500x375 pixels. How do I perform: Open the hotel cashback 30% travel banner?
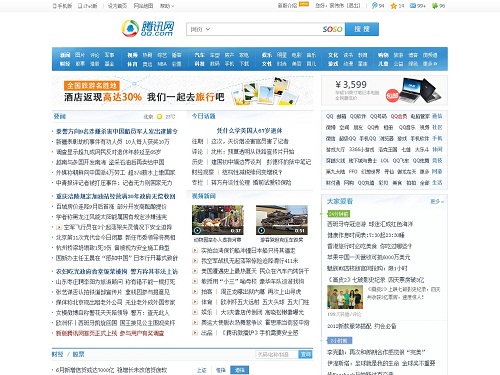pyautogui.click(x=182, y=90)
